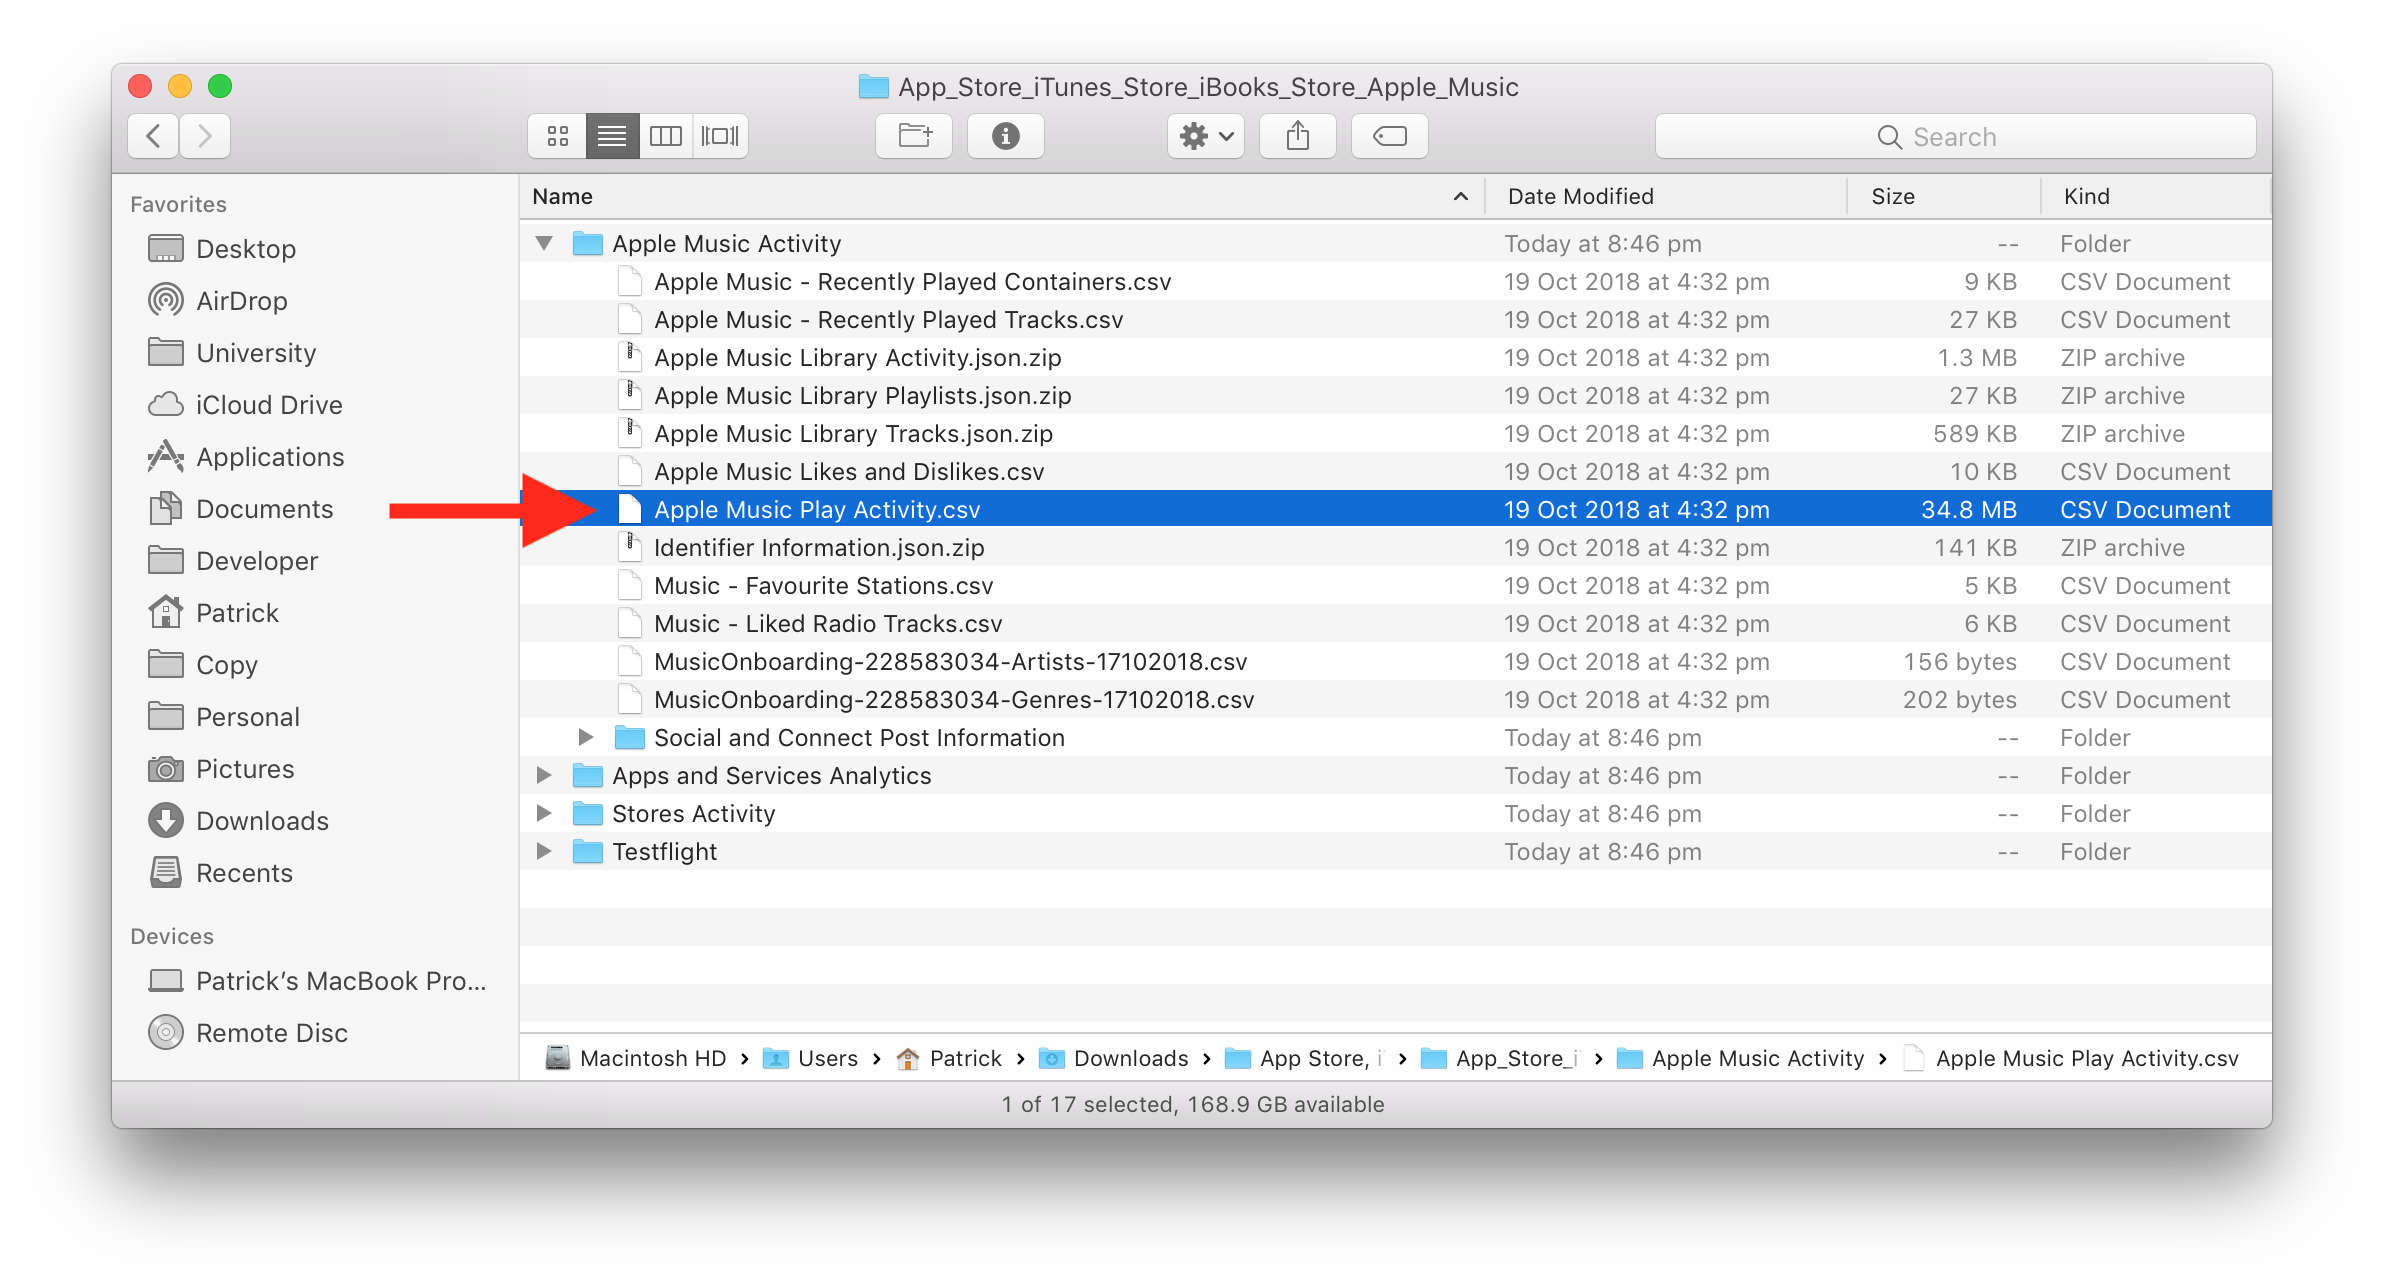Expand the Stores Activity folder

pos(544,813)
